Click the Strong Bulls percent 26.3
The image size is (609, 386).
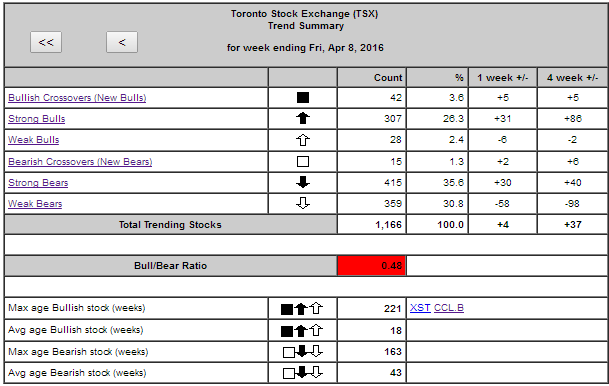tap(453, 118)
